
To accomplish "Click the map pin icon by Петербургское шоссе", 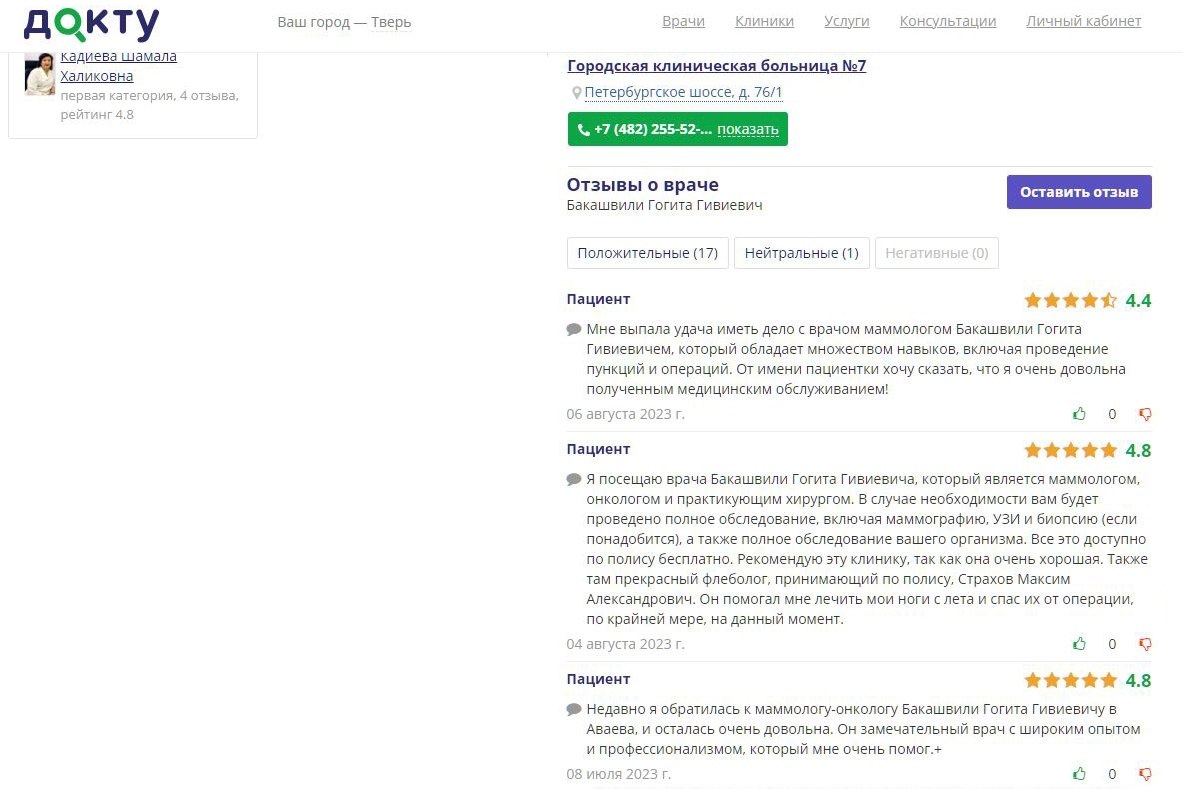I will pos(576,93).
